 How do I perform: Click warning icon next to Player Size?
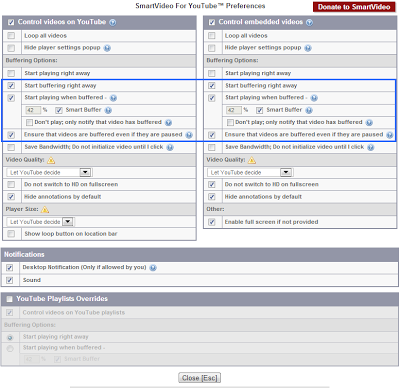[45, 210]
